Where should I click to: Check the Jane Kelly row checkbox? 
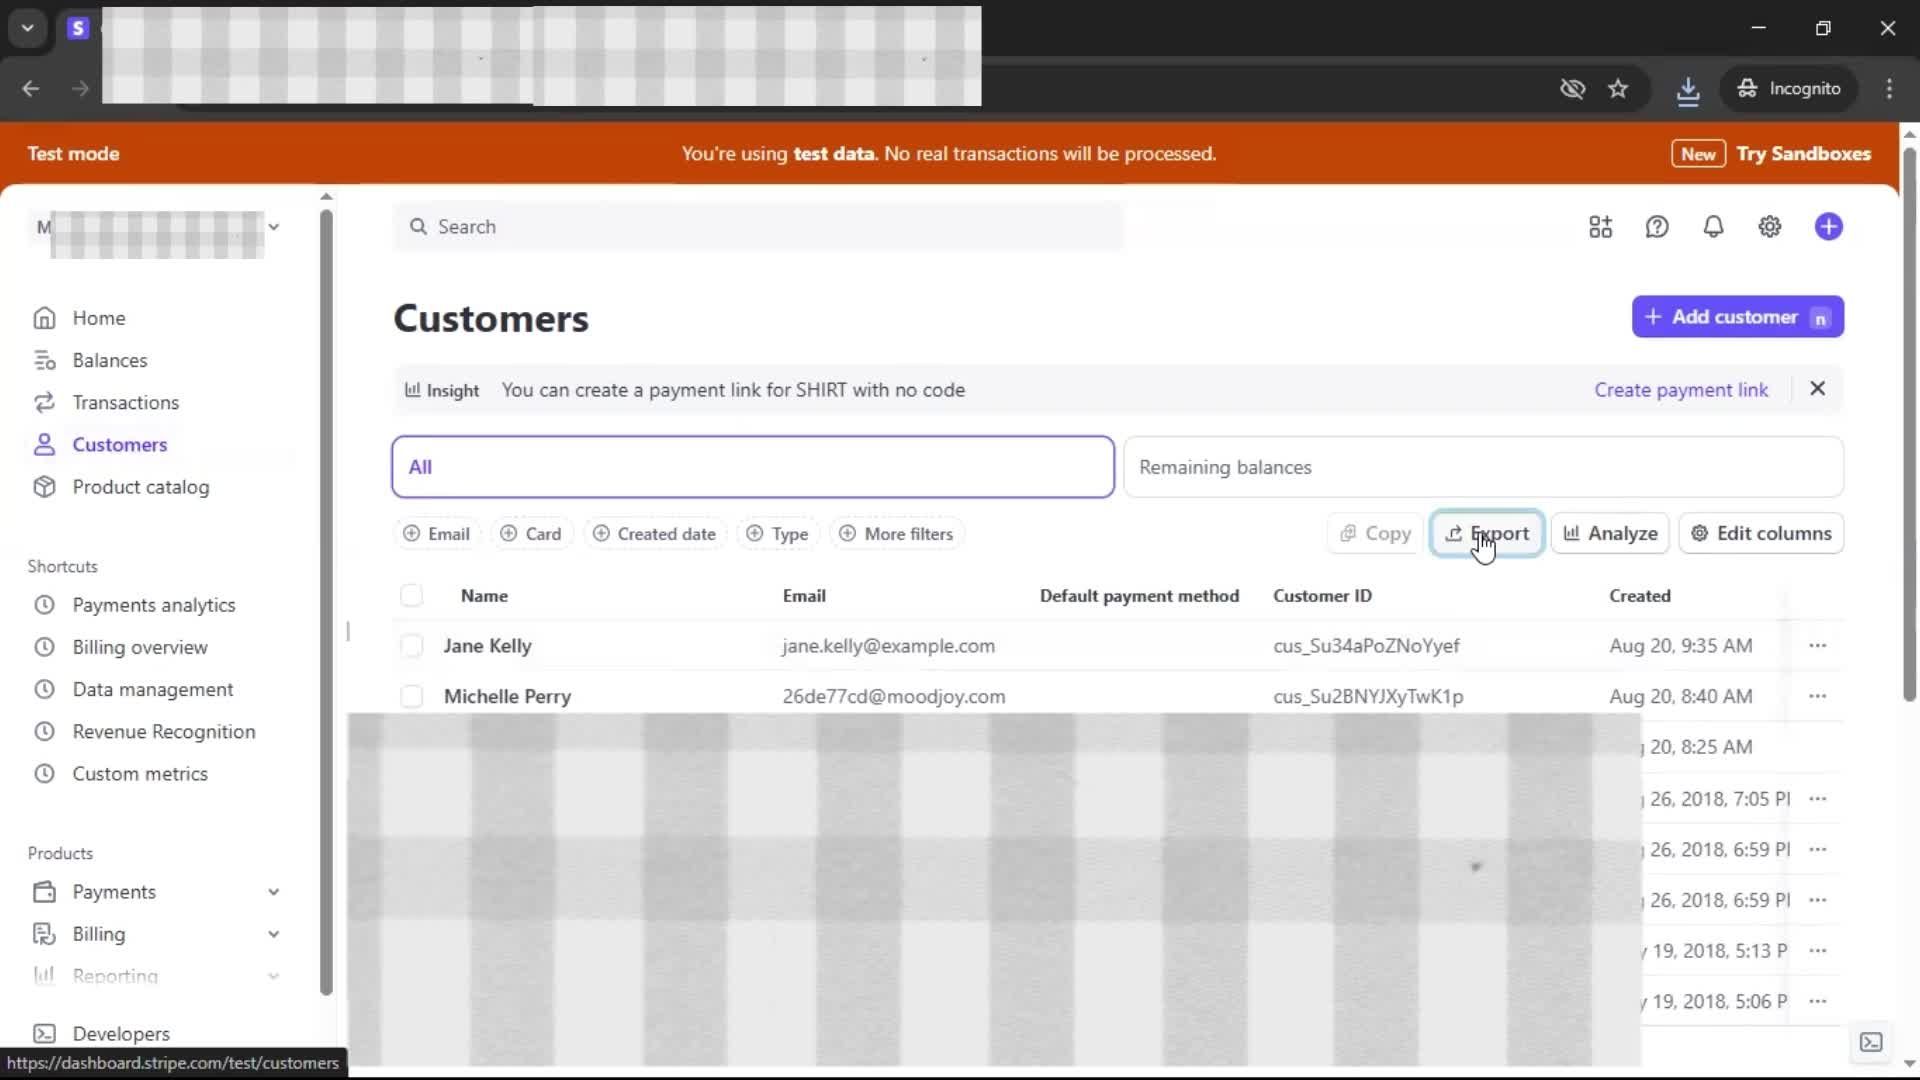[x=411, y=646]
